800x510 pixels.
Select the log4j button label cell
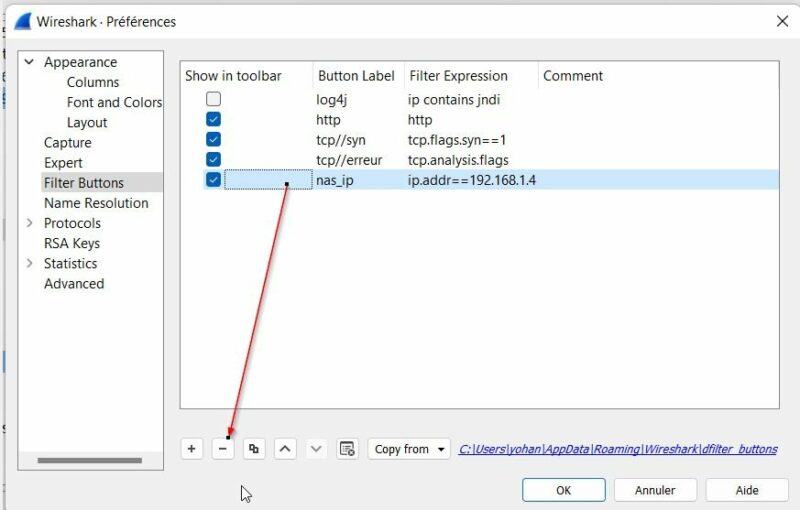tap(332, 99)
